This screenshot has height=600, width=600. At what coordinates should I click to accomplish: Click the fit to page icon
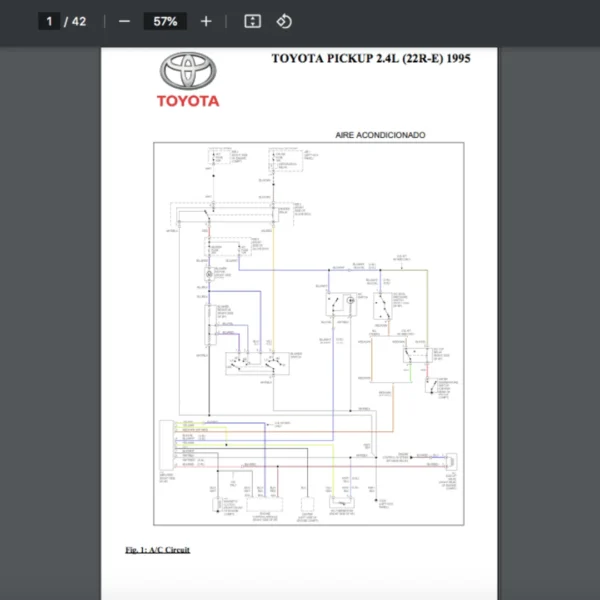253,21
